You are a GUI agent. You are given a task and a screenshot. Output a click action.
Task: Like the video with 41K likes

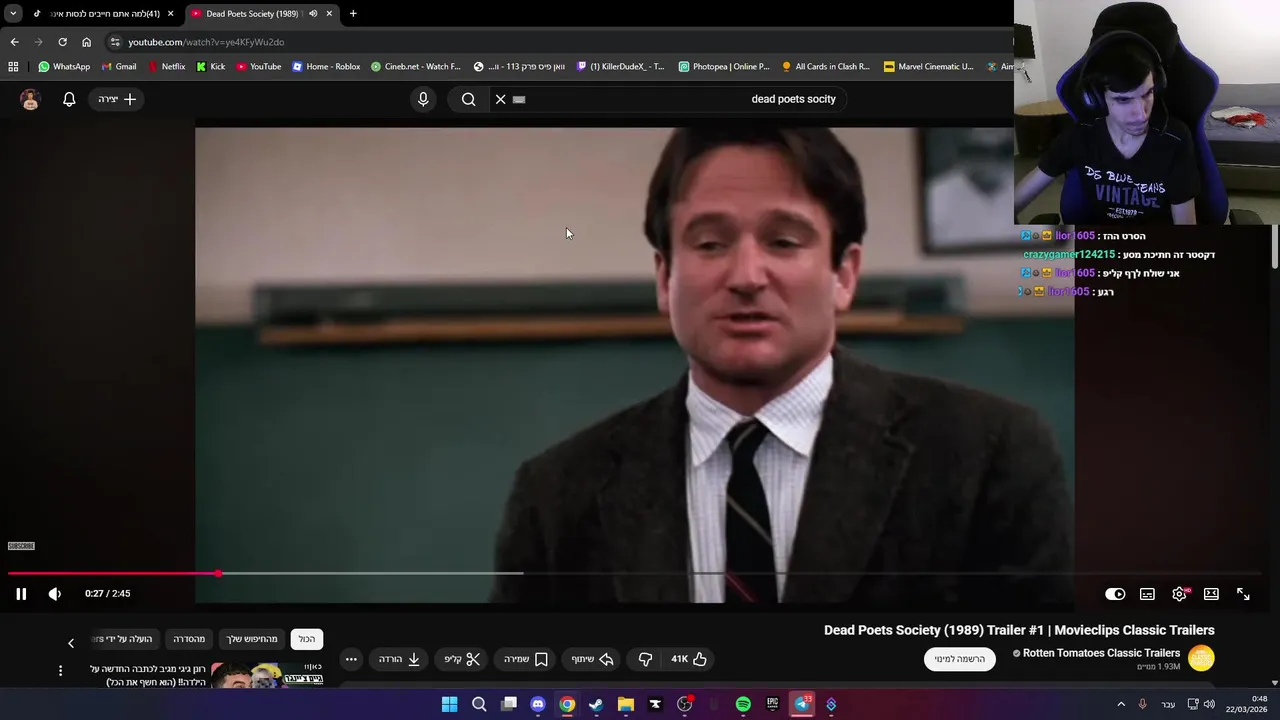689,659
